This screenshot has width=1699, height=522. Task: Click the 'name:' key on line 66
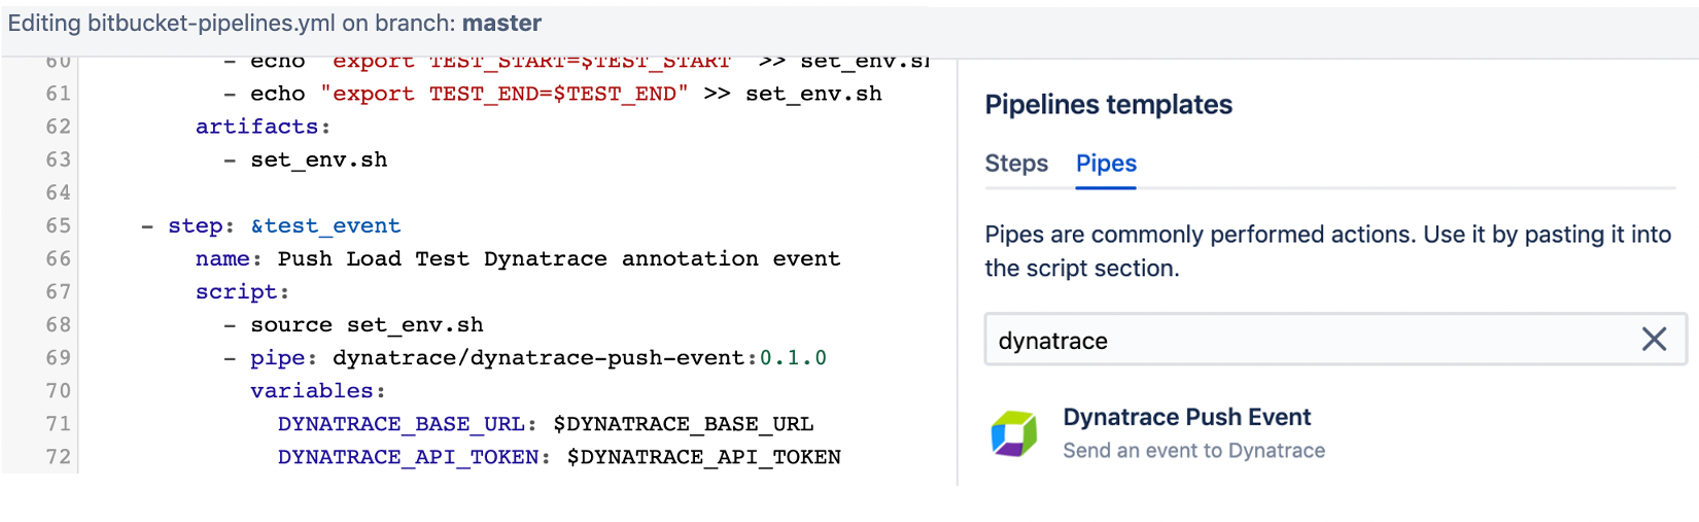(x=228, y=259)
